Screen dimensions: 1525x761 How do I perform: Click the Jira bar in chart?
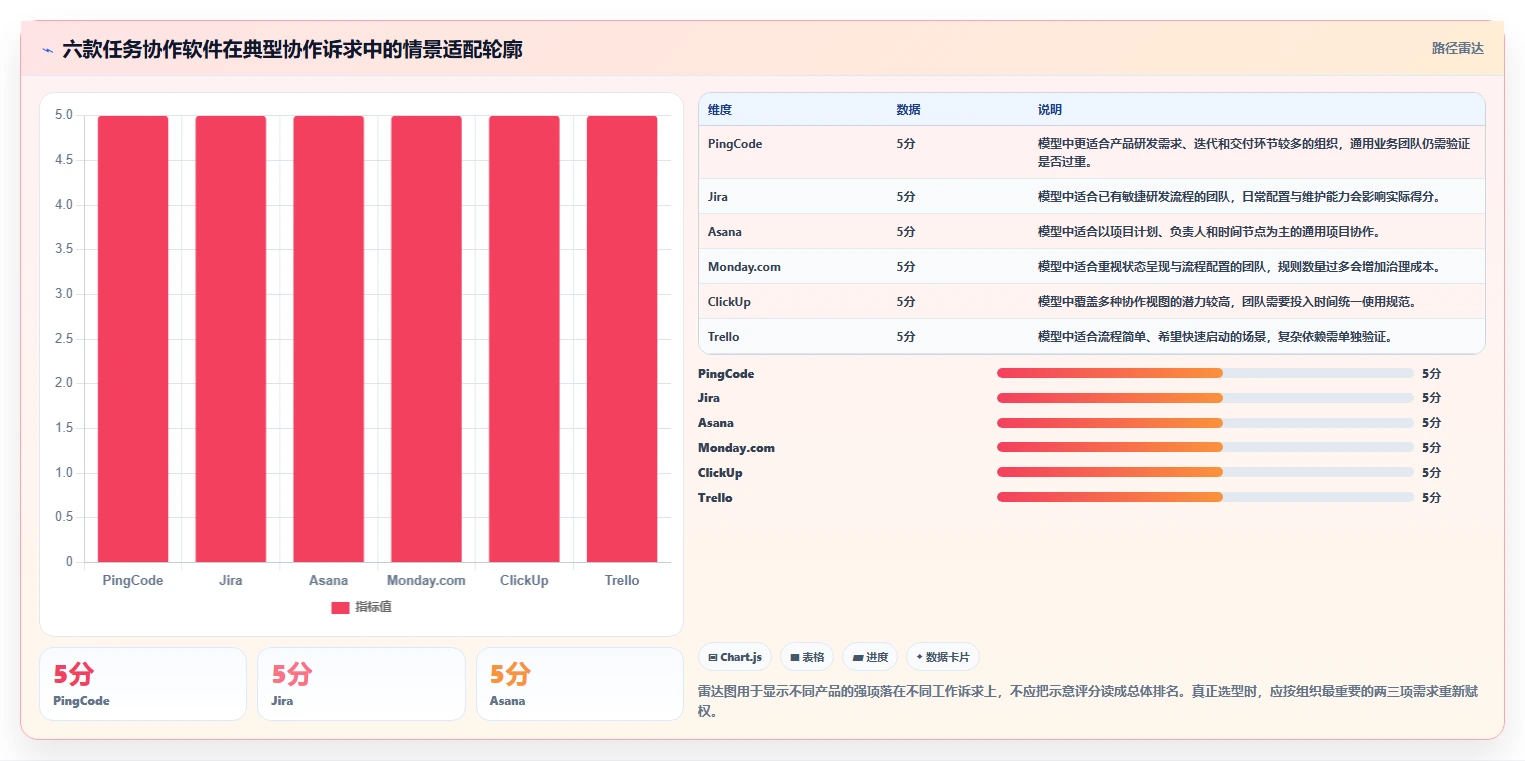231,339
